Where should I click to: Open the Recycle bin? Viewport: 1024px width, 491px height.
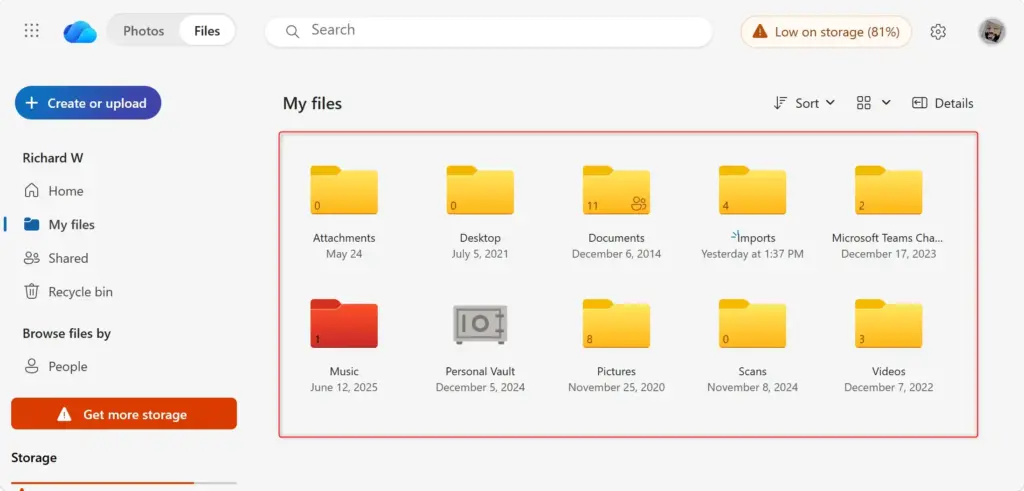pos(80,292)
